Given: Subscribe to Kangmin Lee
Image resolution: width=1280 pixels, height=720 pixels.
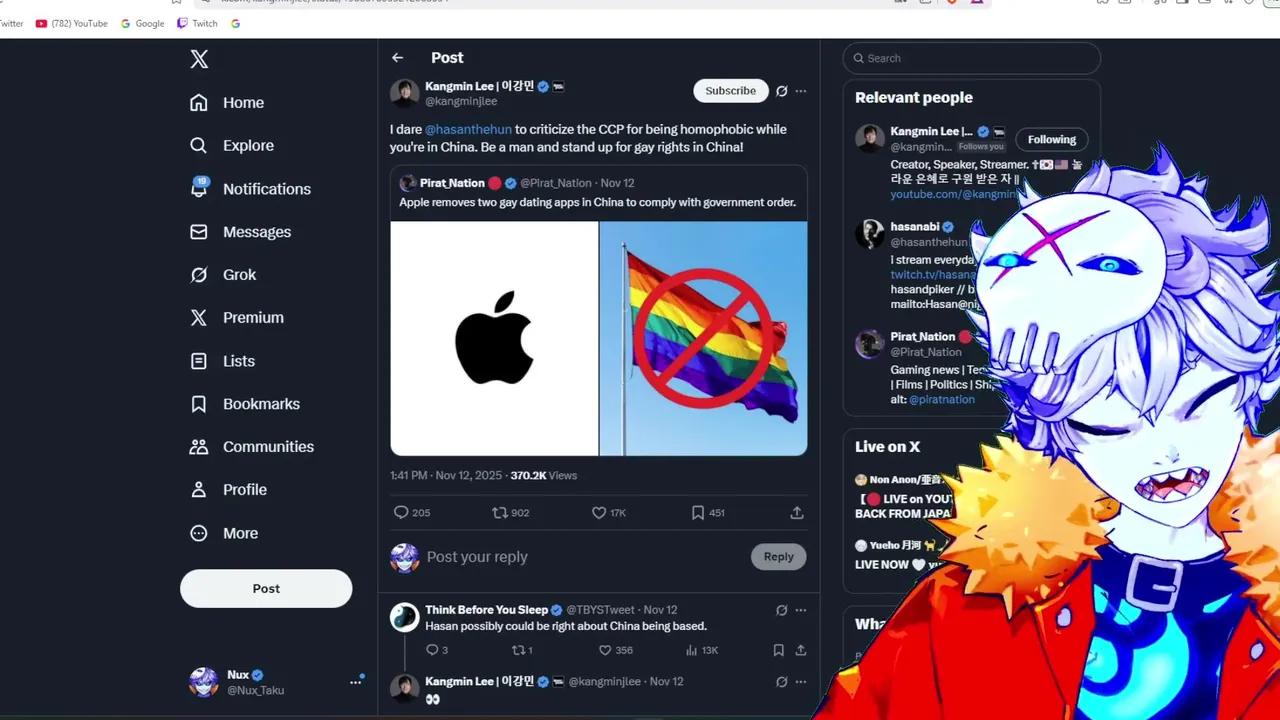Looking at the screenshot, I should [x=731, y=91].
